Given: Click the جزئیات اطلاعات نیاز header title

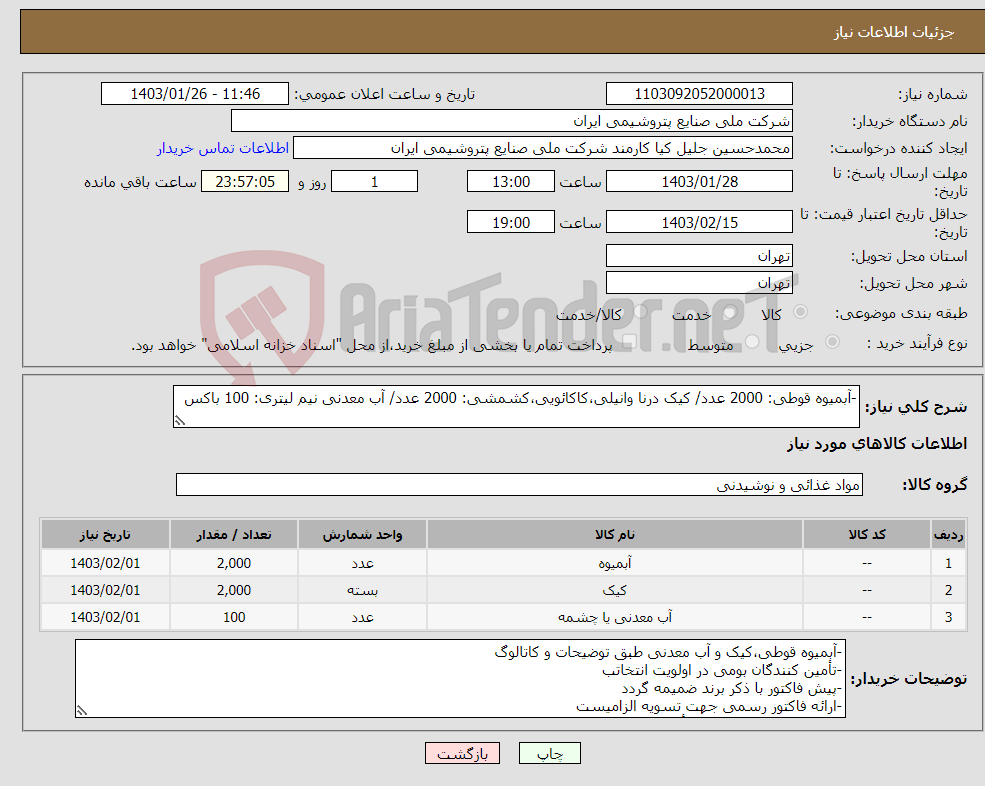Looking at the screenshot, I should coord(893,32).
